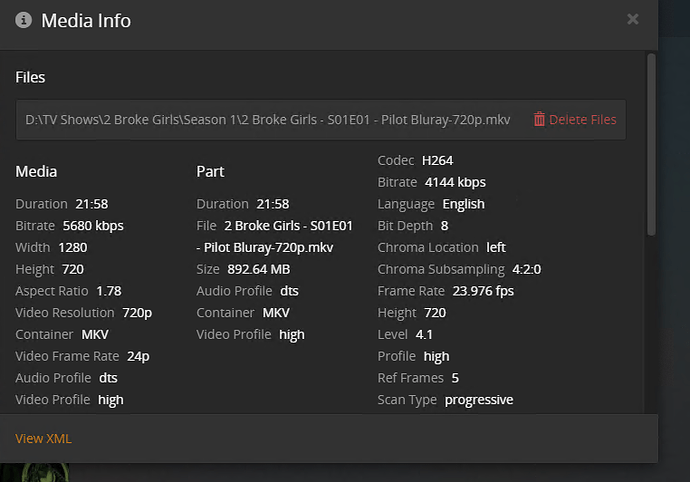Click the English language value
Image resolution: width=690 pixels, height=482 pixels.
pyautogui.click(x=463, y=204)
